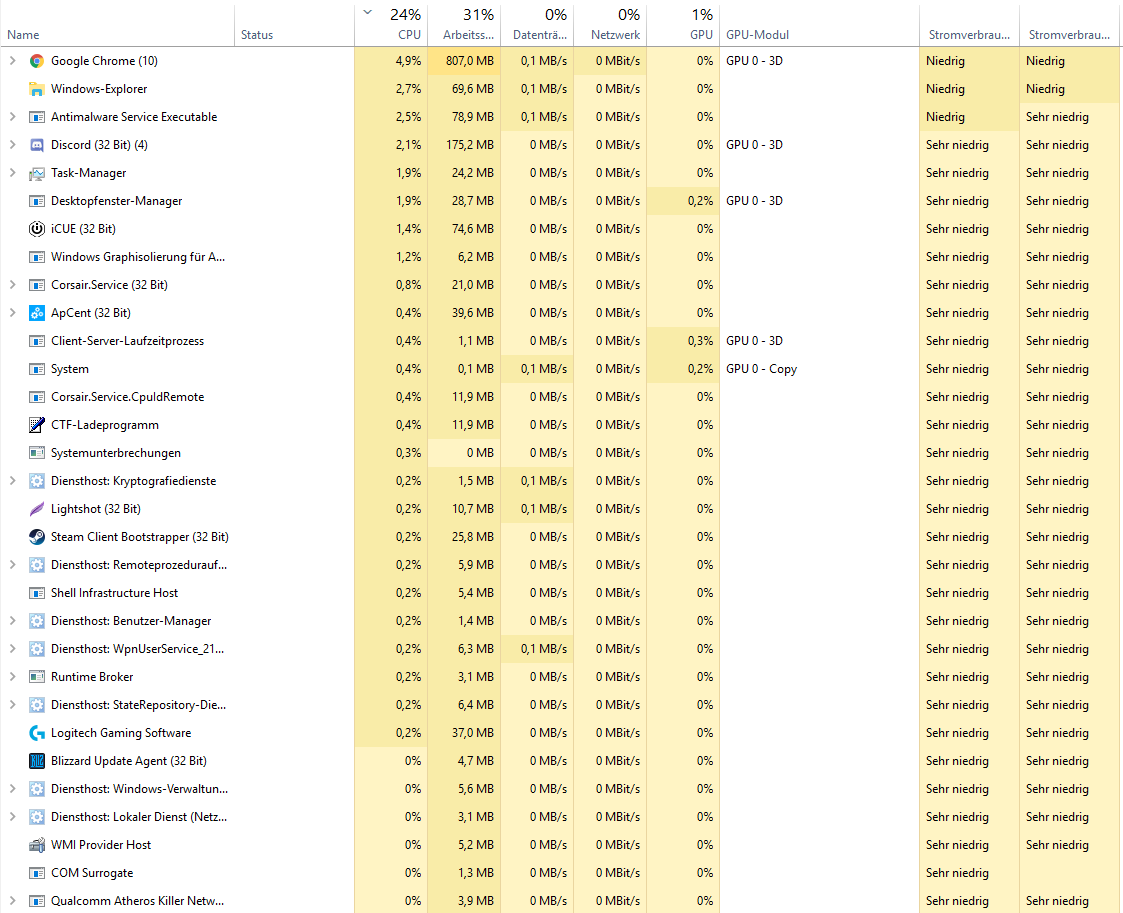1123x913 pixels.
Task: Expand Diensthost: Benutzer-Manager
Action: point(12,621)
